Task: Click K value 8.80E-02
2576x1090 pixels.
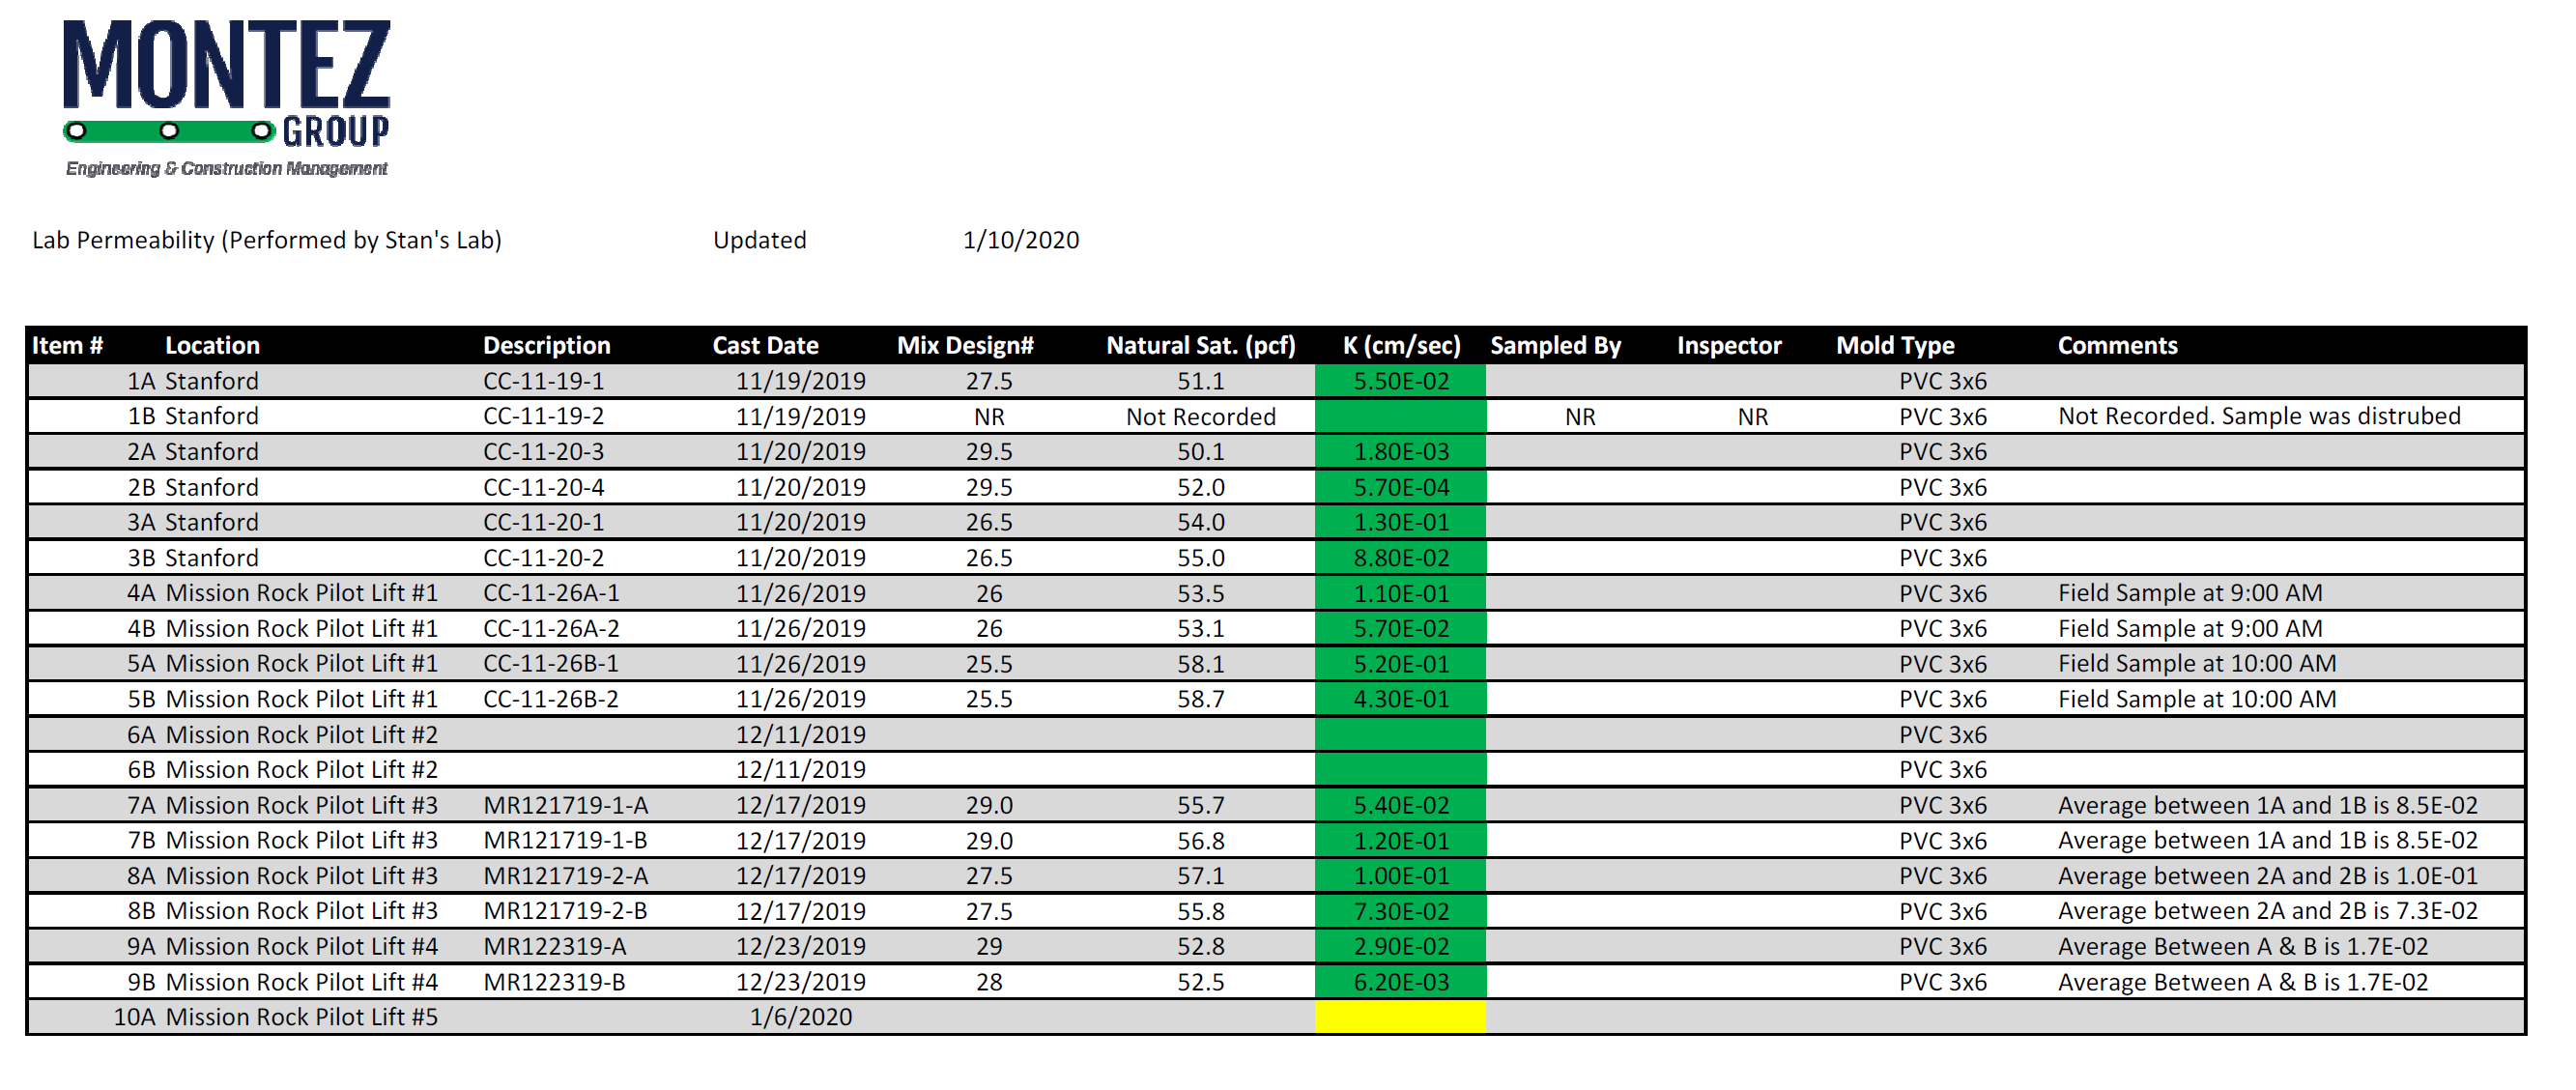Action: [x=1401, y=559]
